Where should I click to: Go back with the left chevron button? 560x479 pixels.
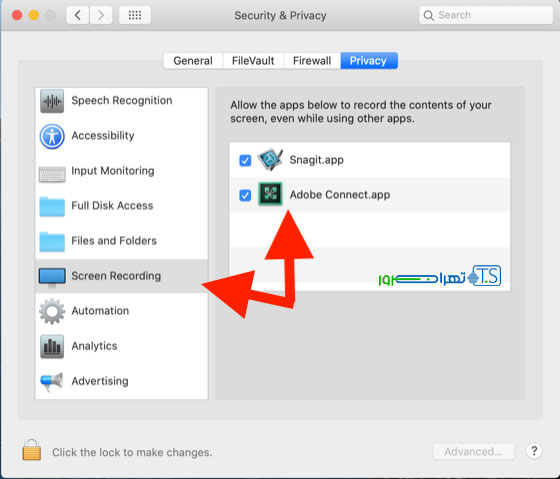click(x=78, y=15)
